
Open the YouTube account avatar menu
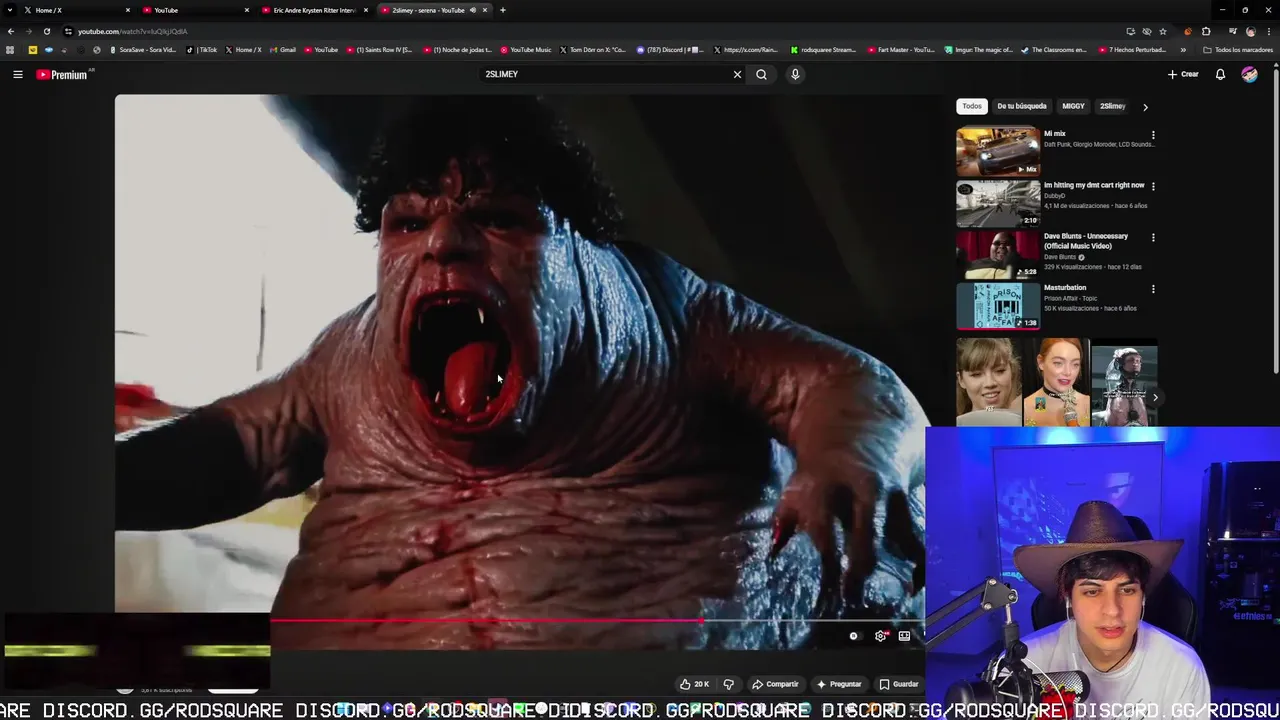pyautogui.click(x=1249, y=74)
